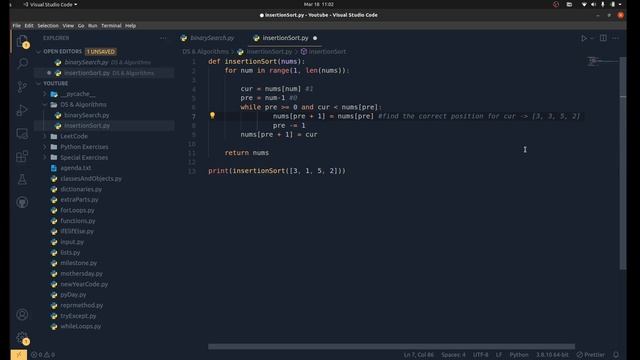This screenshot has width=640, height=360.
Task: Open agenda.txt file
Action: point(104,168)
